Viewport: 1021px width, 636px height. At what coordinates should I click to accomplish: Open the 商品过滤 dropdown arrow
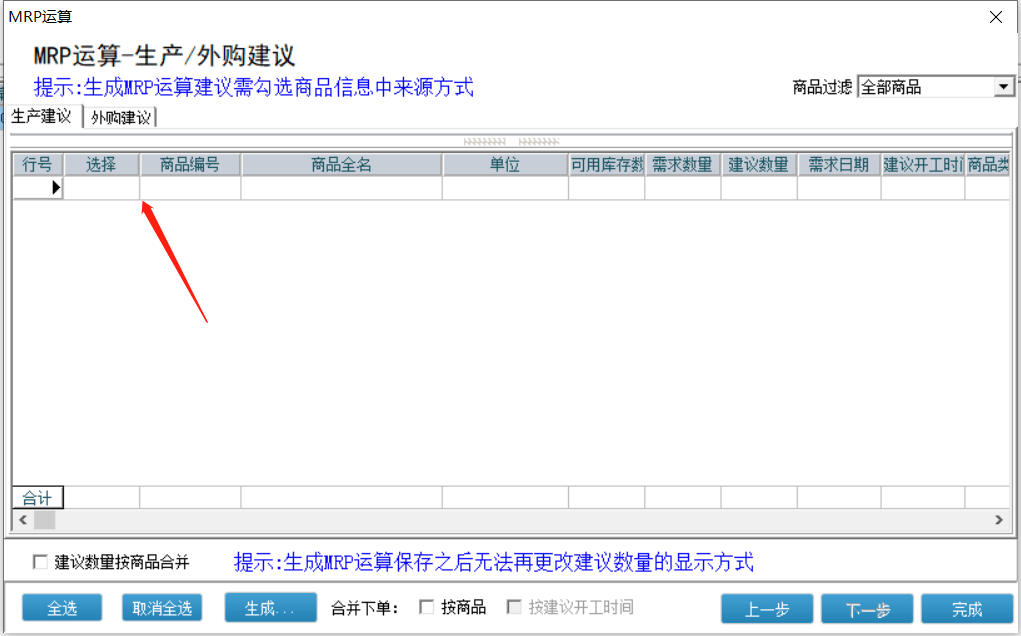pyautogui.click(x=1003, y=87)
